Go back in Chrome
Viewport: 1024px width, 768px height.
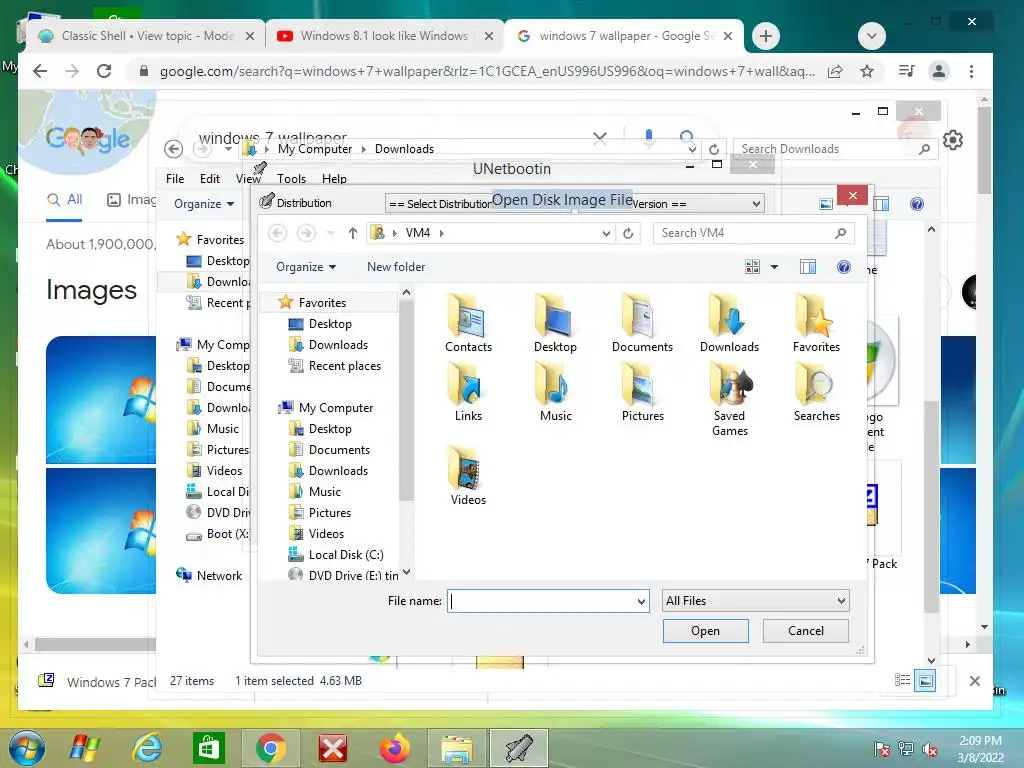(x=40, y=71)
